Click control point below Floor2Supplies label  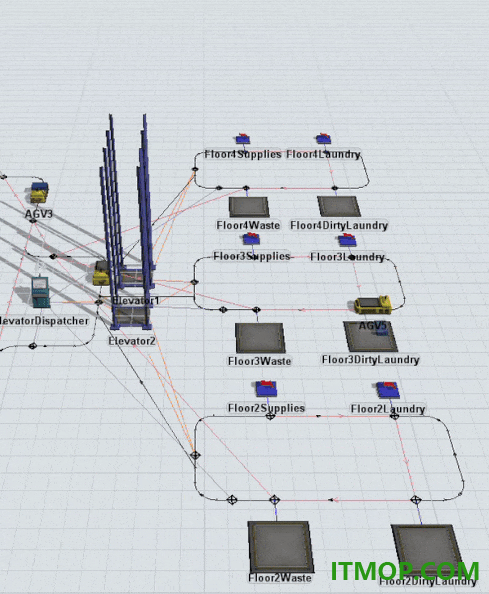[x=270, y=417]
